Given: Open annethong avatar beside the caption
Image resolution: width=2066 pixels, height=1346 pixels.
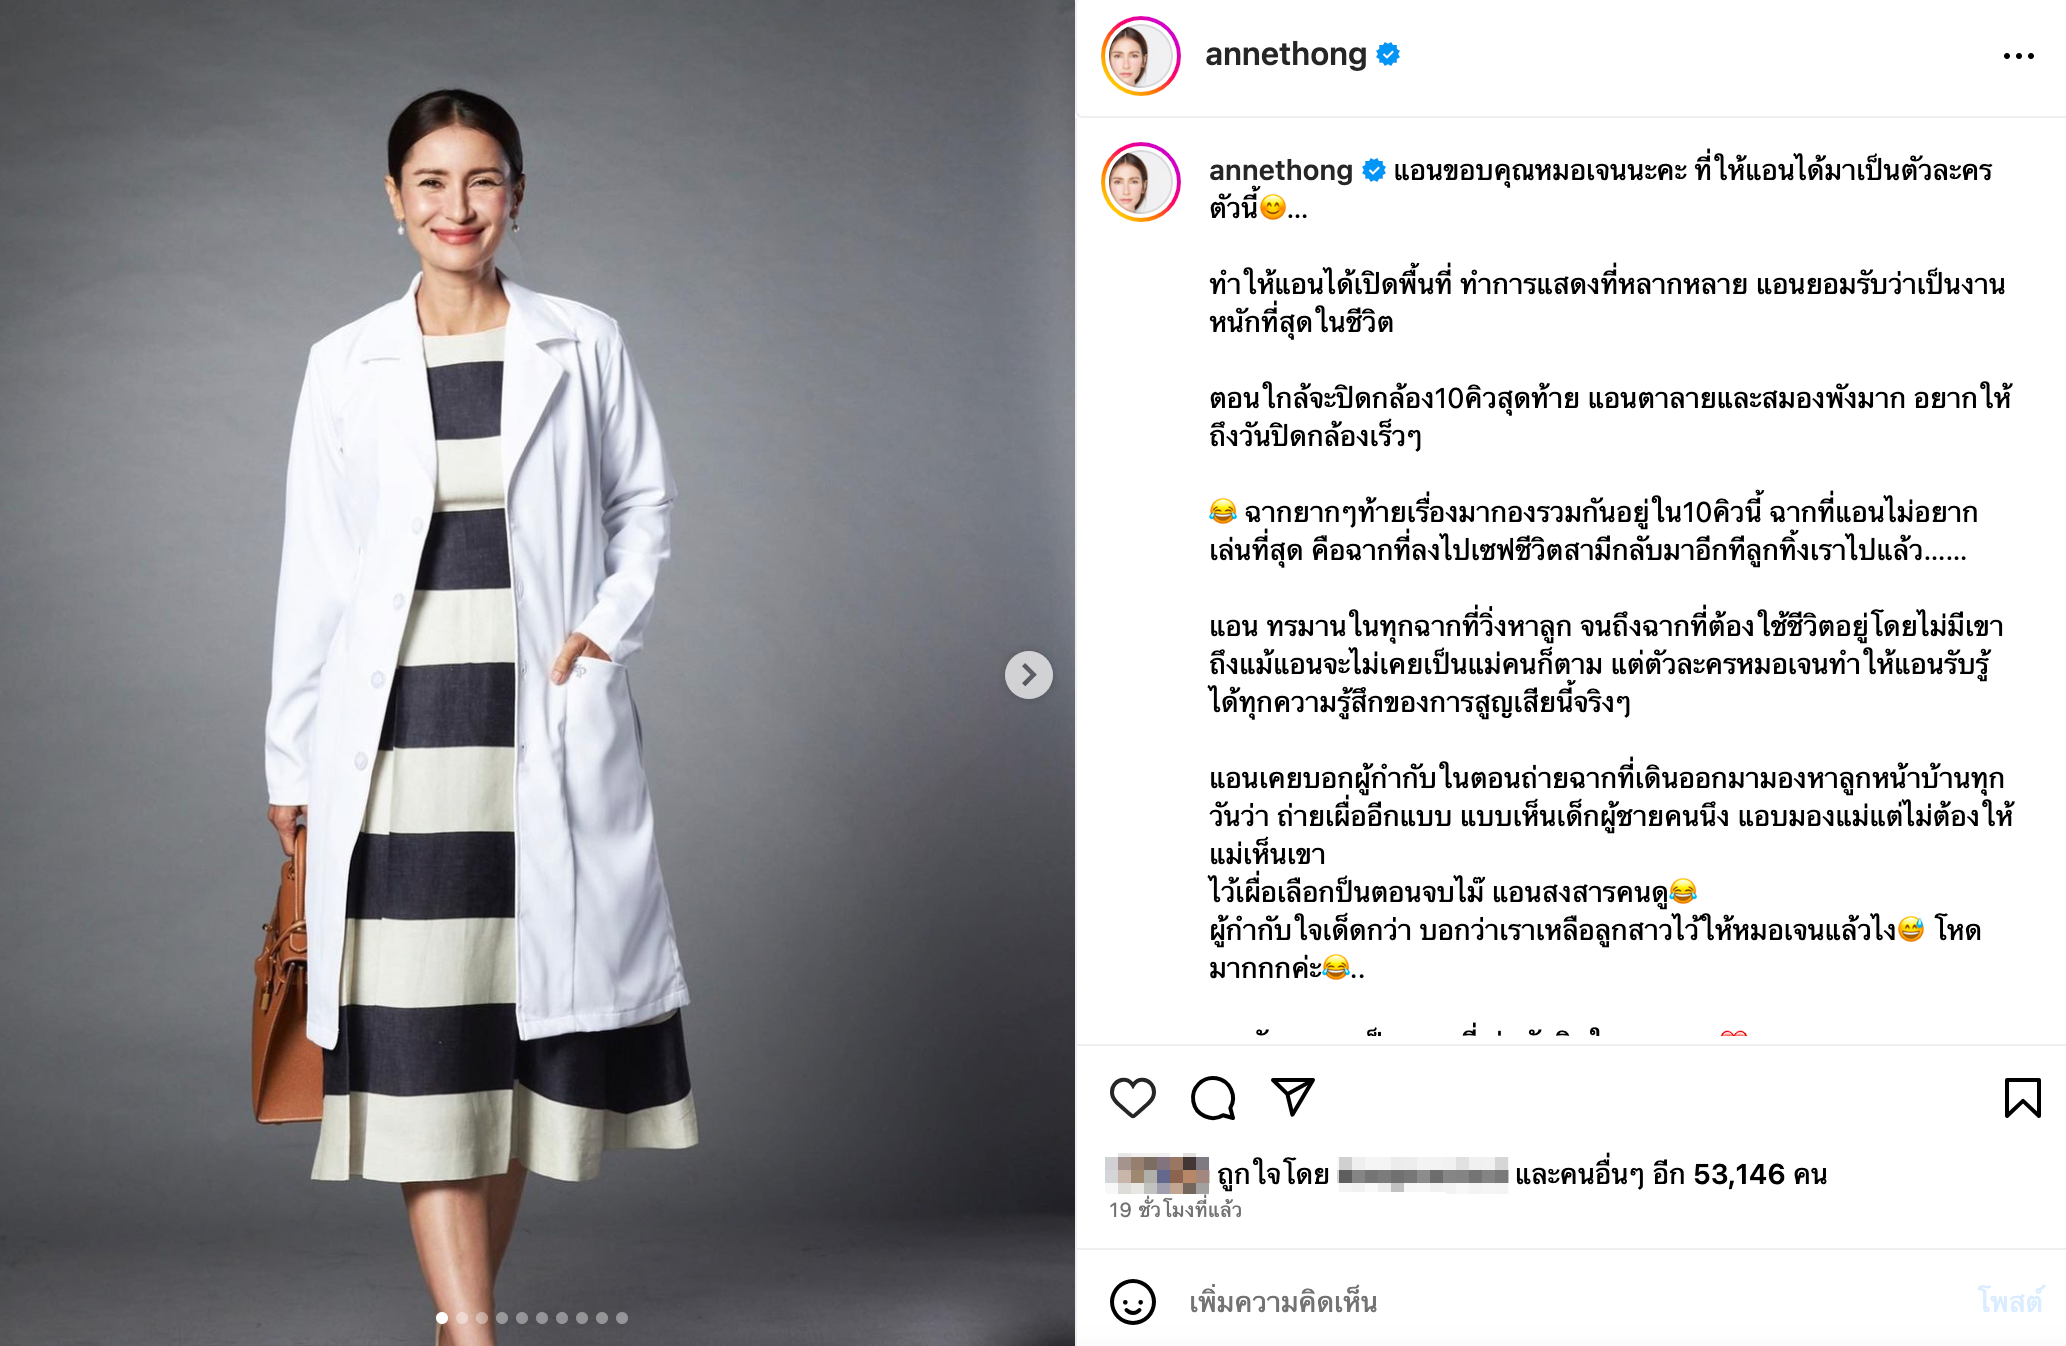Looking at the screenshot, I should coord(1141,182).
